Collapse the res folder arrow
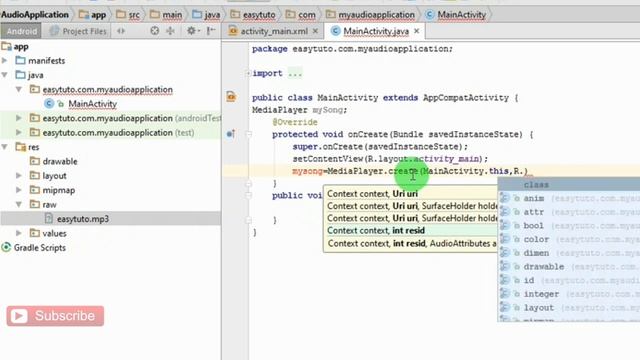Viewport: 640px width, 360px height. point(5,147)
